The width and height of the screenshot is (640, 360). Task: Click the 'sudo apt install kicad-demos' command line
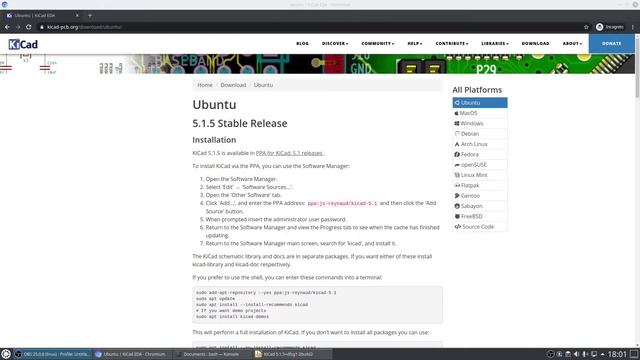pyautogui.click(x=232, y=316)
